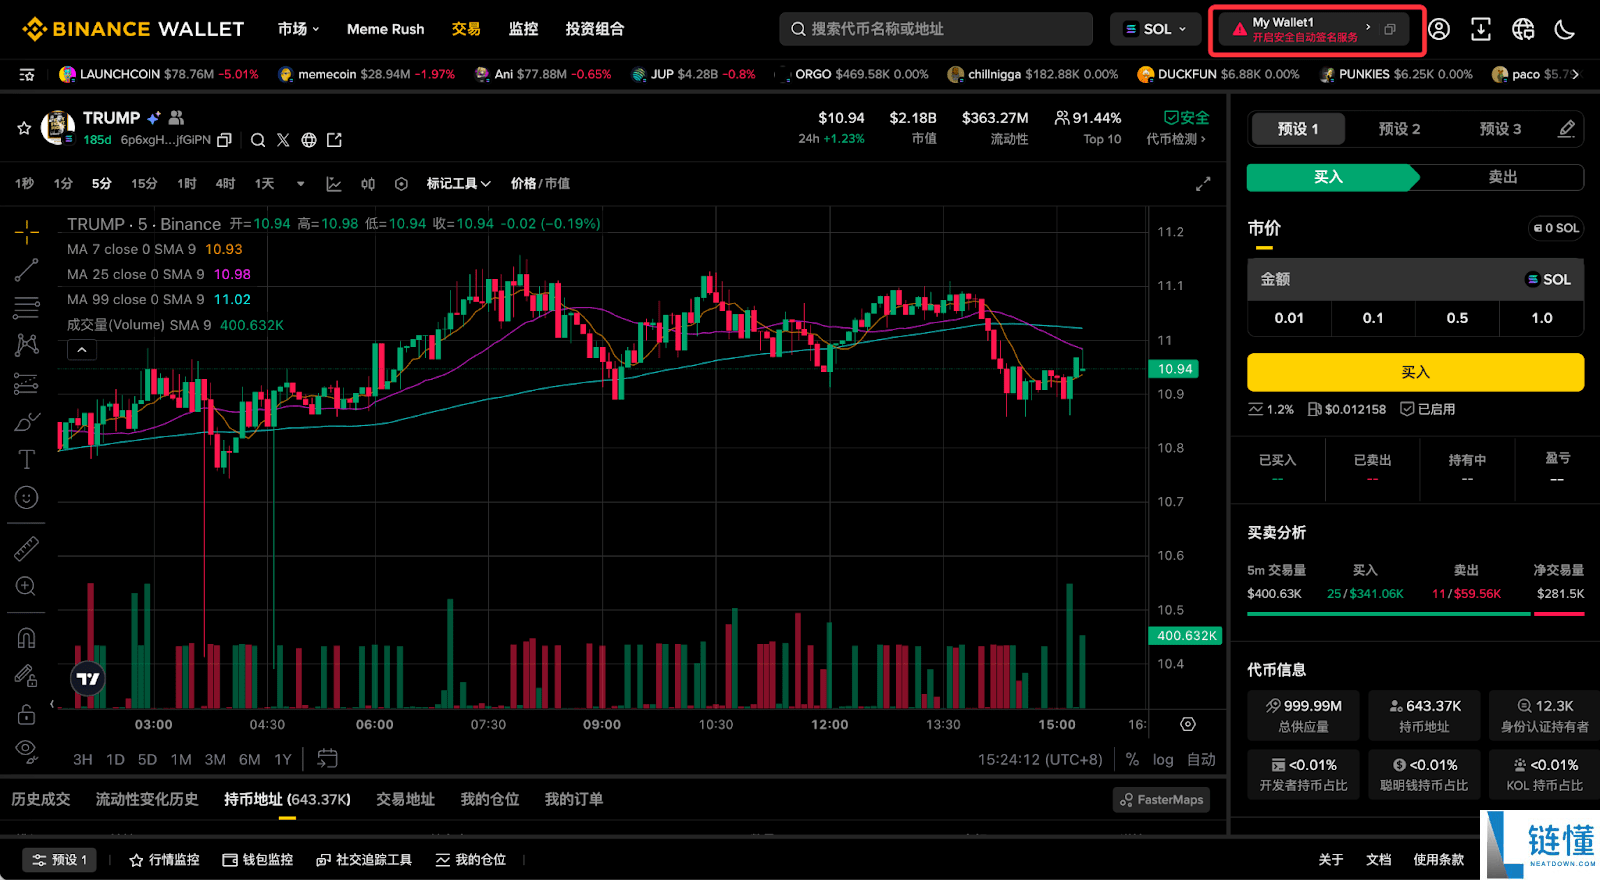
Task: Open the user account profile icon
Action: [x=1439, y=29]
